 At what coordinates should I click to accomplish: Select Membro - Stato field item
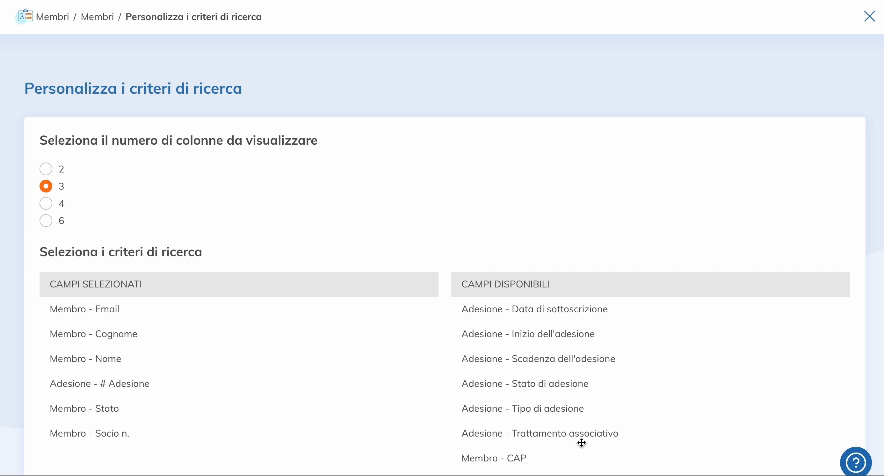[x=84, y=409]
